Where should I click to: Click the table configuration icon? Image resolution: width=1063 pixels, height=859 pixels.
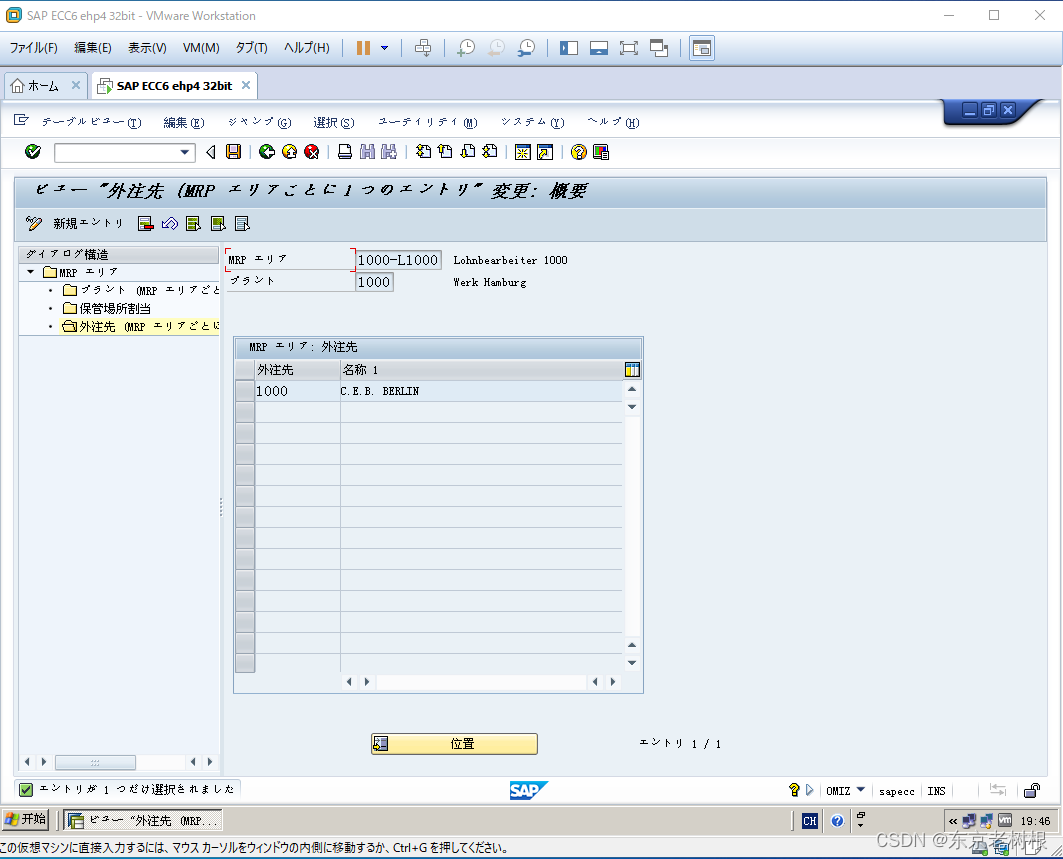632,369
